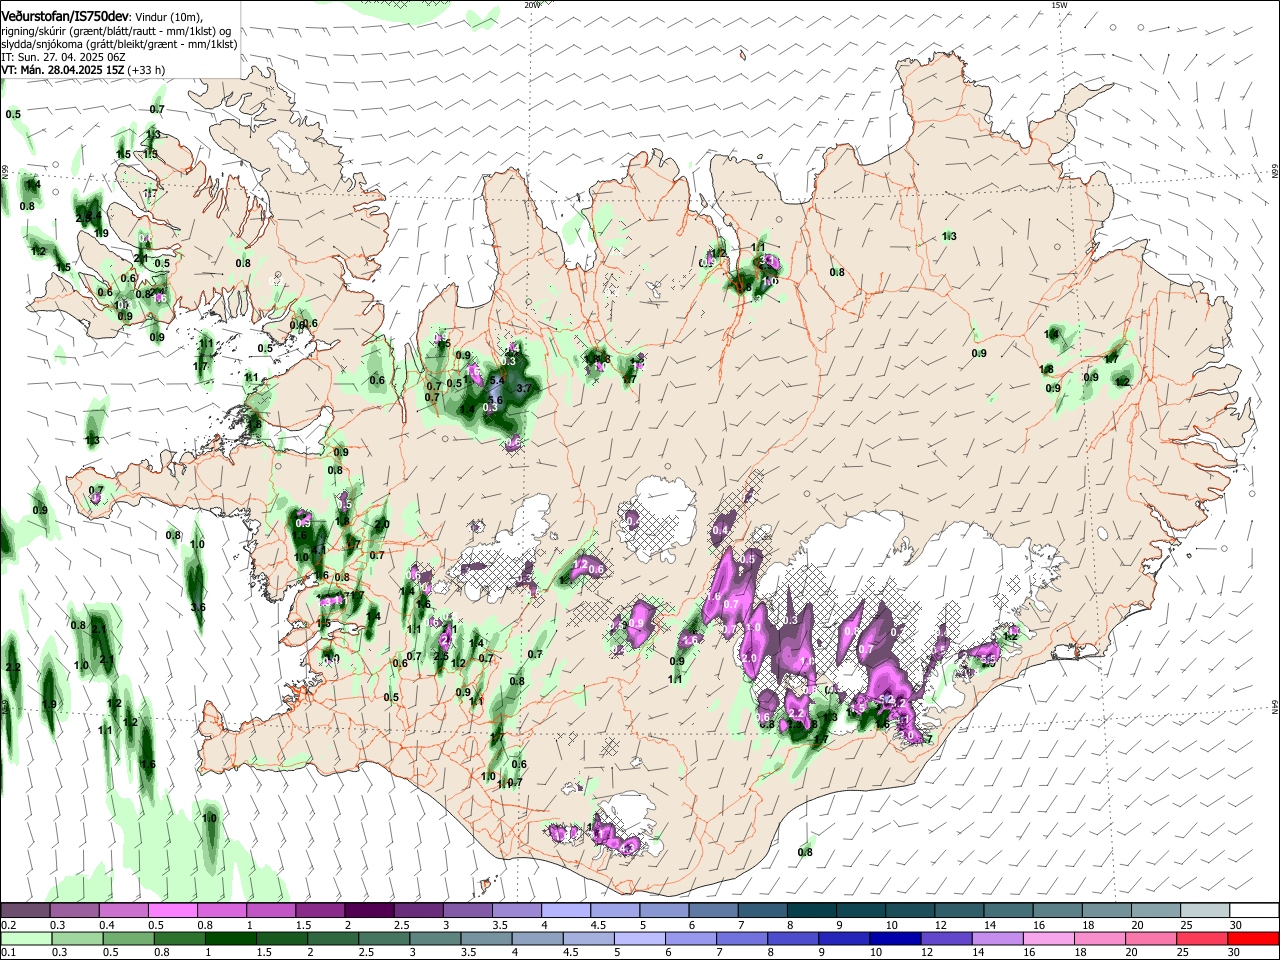The image size is (1280, 960).
Task: Click the 'VT: Mán. 28.04.2025 15Z' valid time
Action: (61, 70)
